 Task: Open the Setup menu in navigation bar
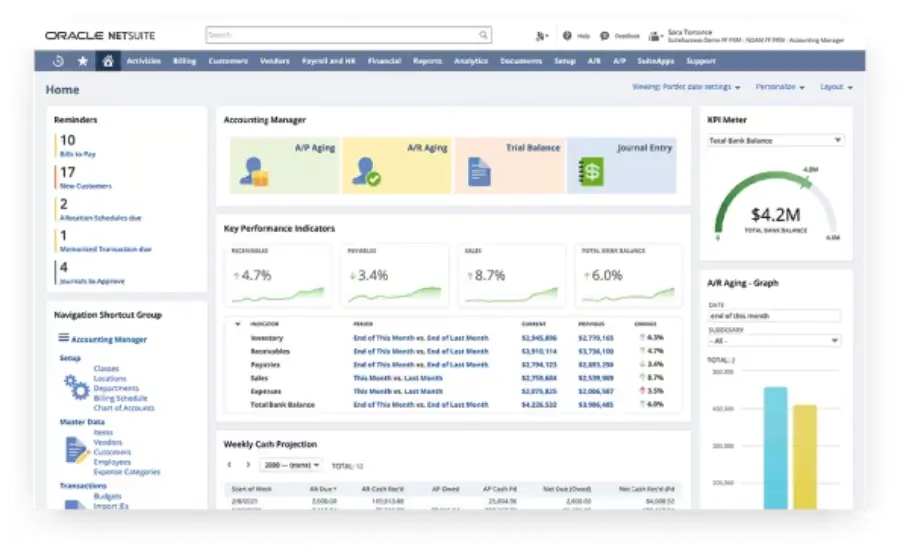point(565,61)
